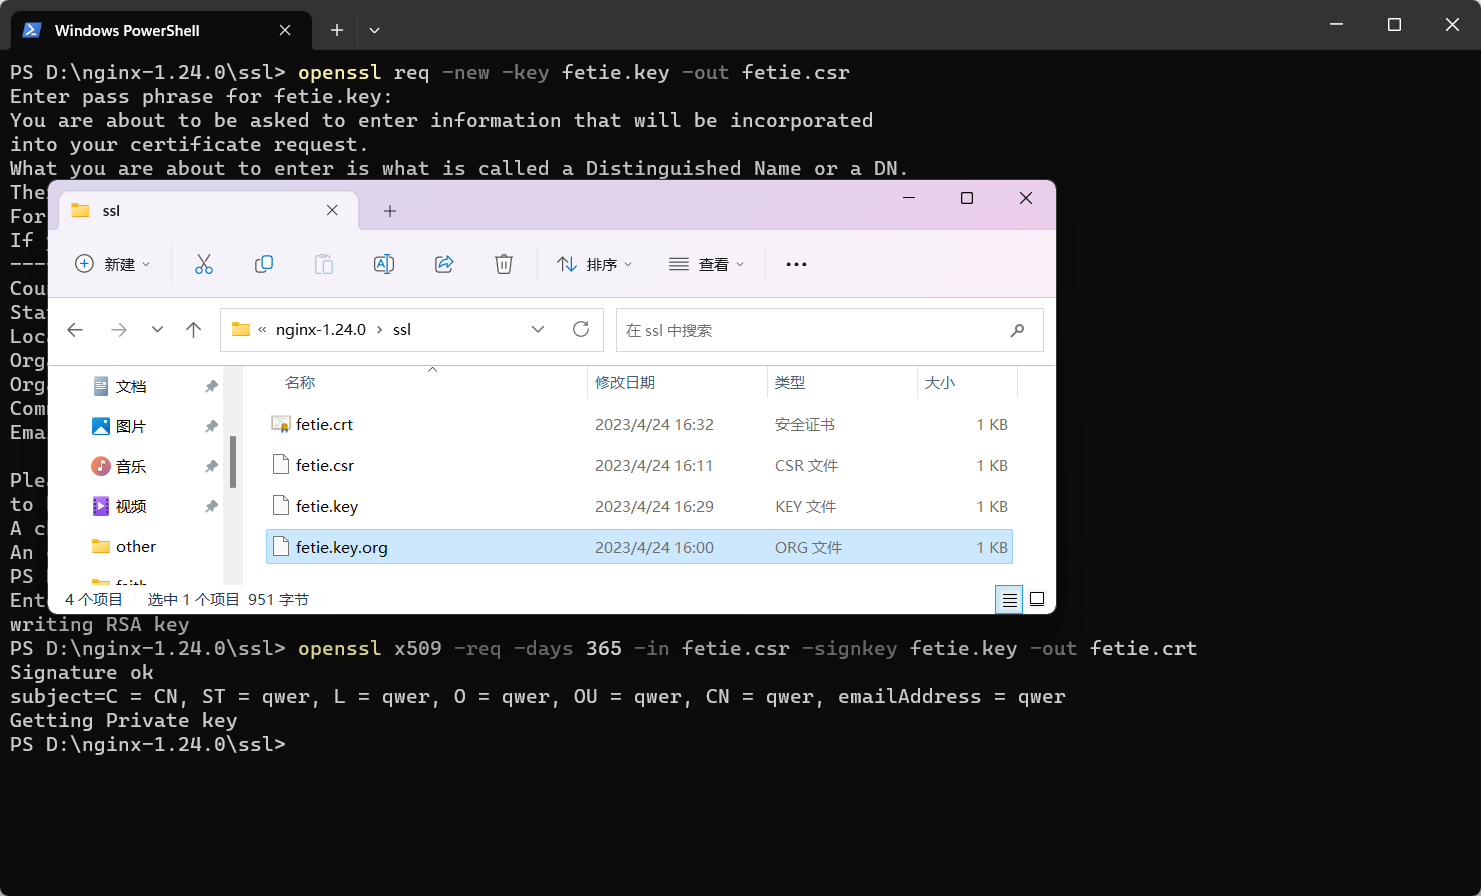Open the 新建 dropdown menu

(113, 264)
